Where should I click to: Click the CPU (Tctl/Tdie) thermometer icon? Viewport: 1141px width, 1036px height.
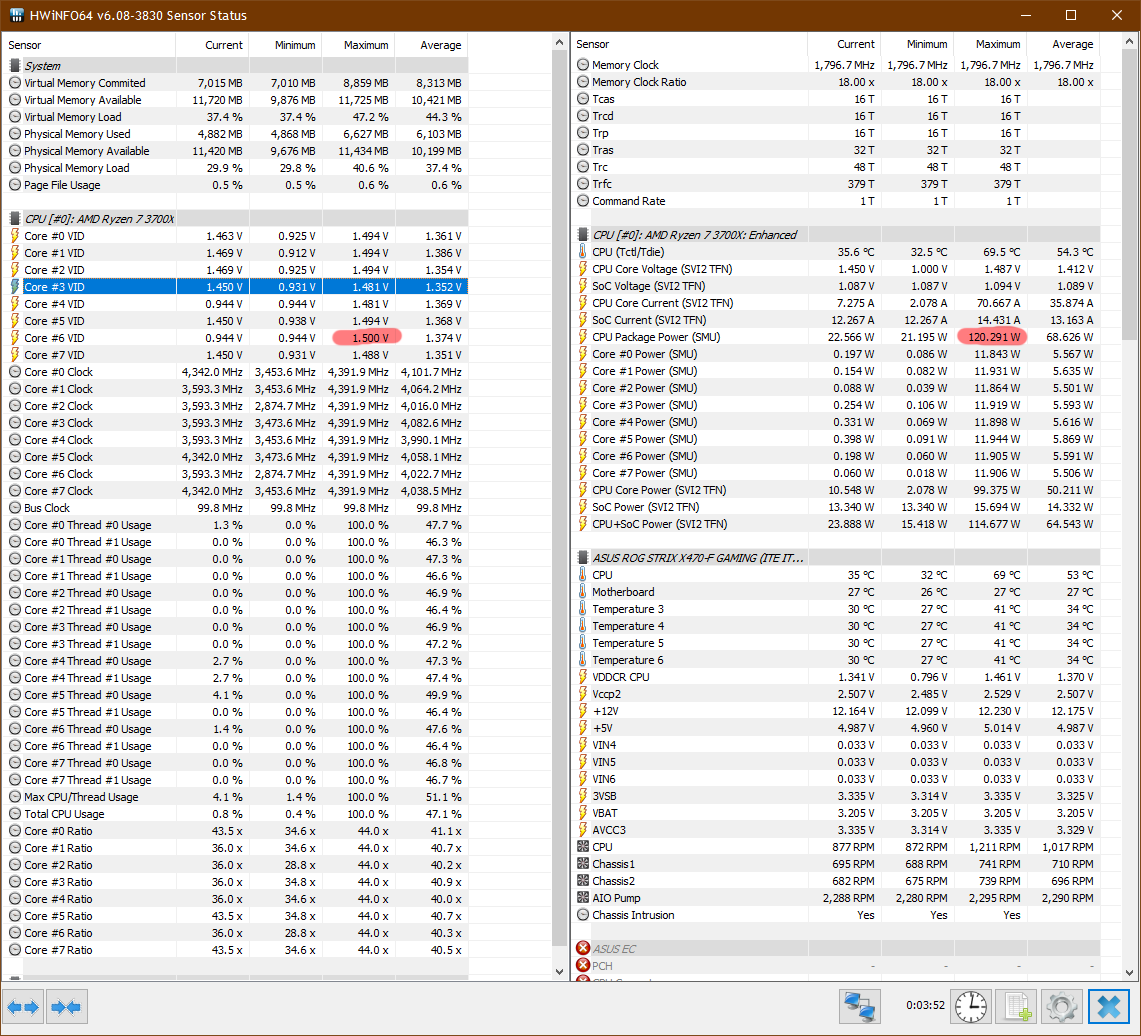583,252
